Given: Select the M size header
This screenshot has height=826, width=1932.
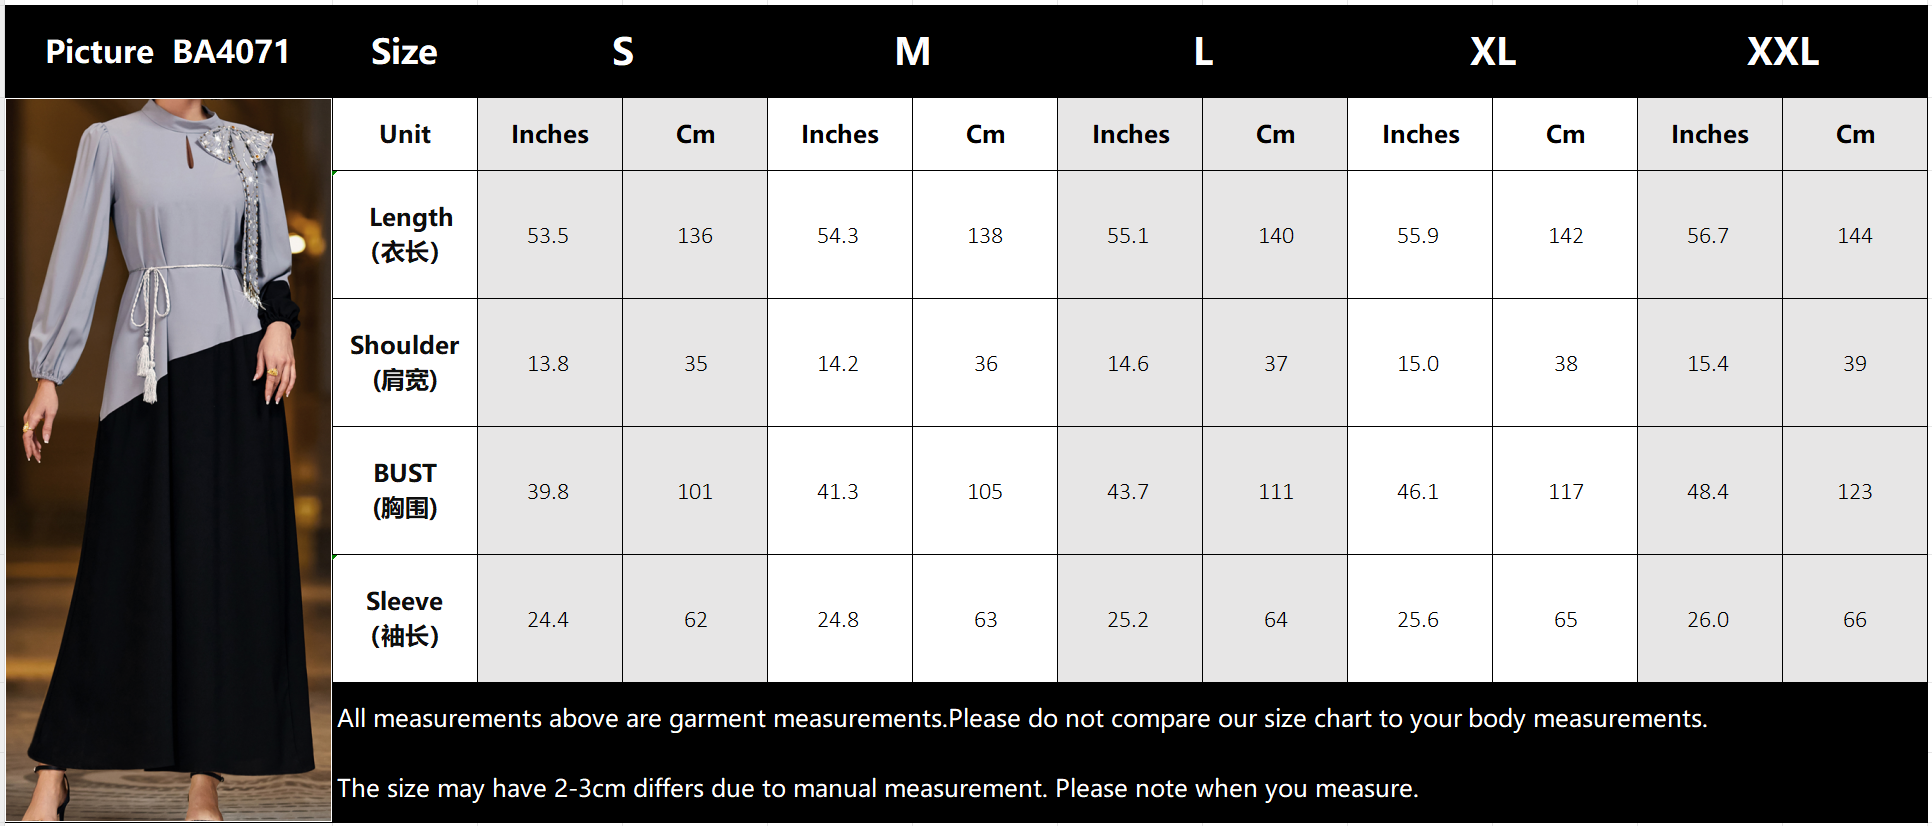Looking at the screenshot, I should (x=912, y=52).
